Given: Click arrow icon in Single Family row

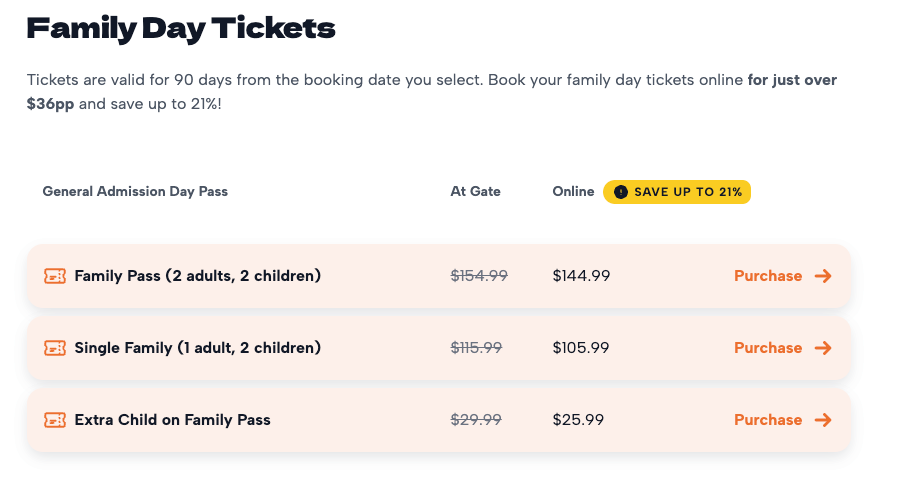Looking at the screenshot, I should (823, 348).
